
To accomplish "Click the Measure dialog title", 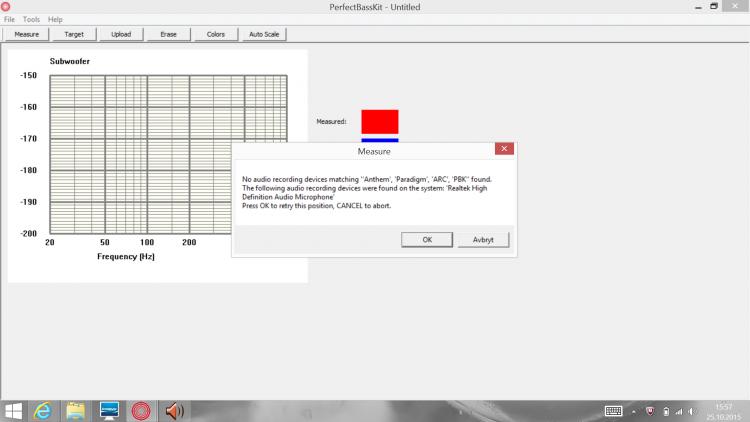I will point(374,151).
